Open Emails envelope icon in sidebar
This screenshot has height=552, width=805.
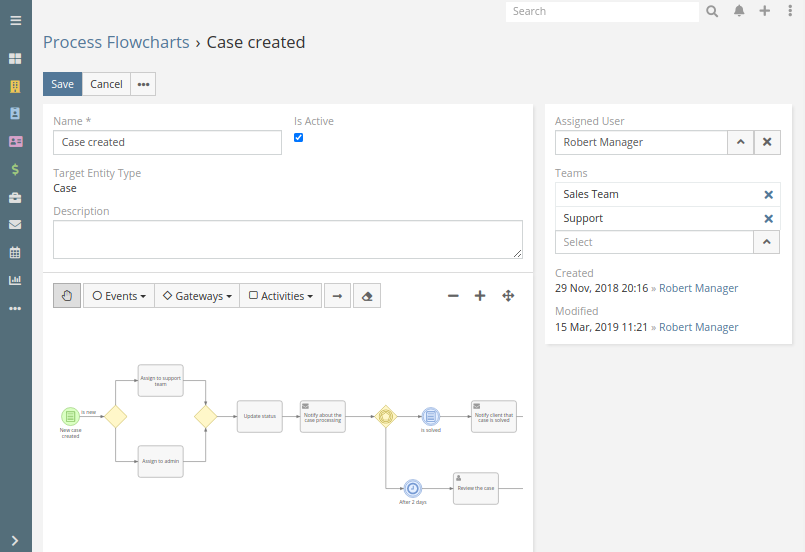pyautogui.click(x=15, y=225)
